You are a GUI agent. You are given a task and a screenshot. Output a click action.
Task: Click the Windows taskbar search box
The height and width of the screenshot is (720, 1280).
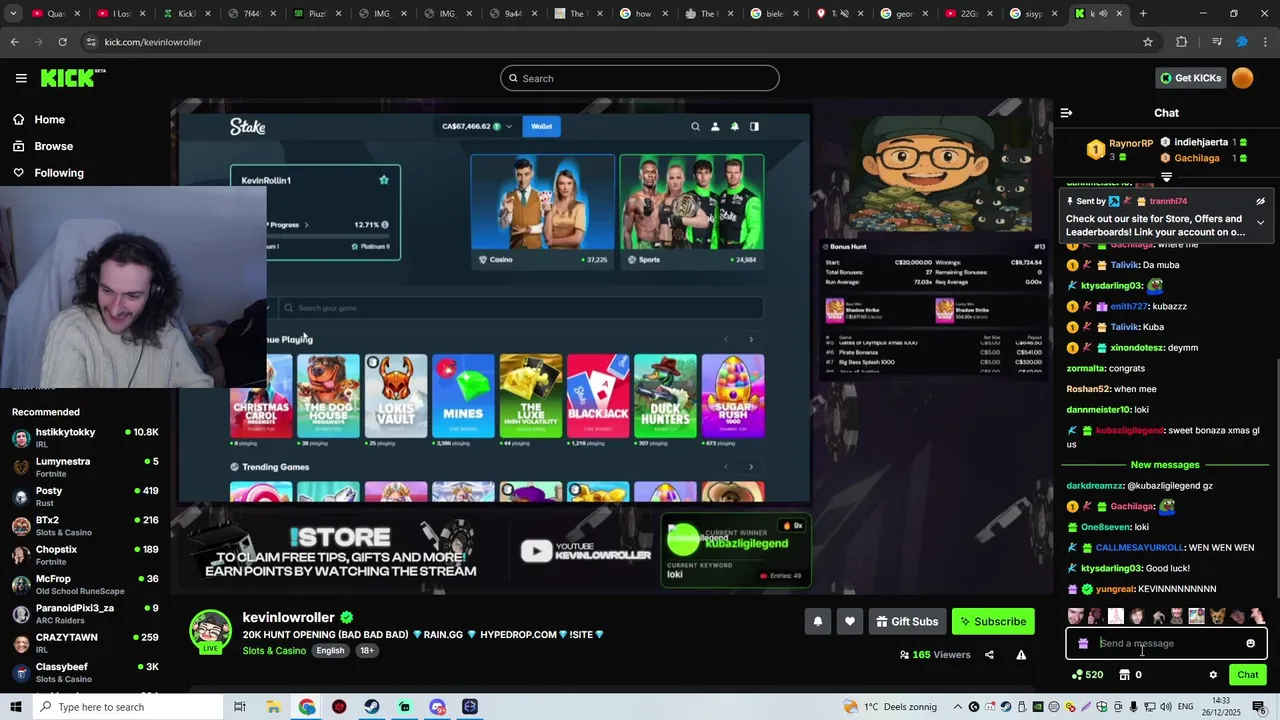(128, 707)
